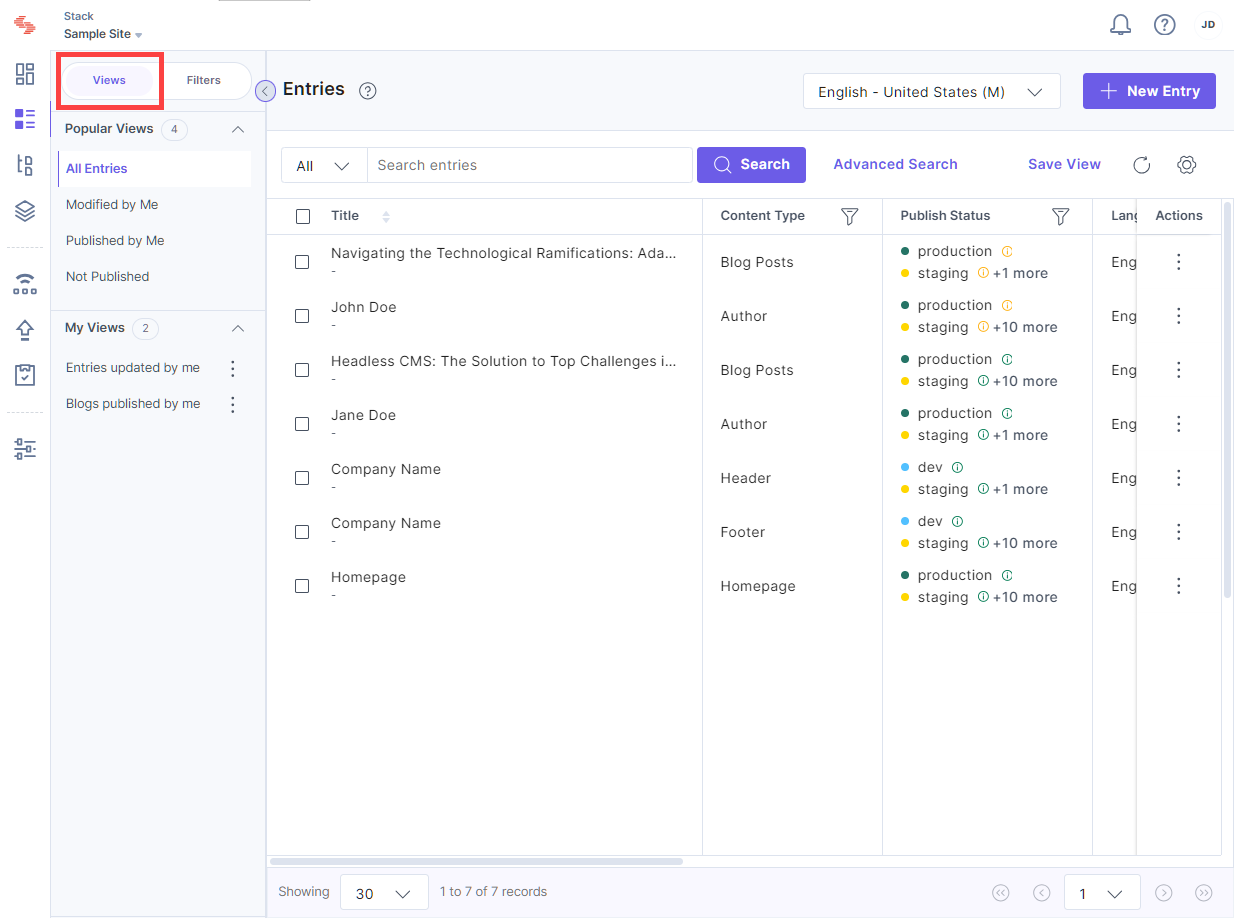Image resolution: width=1234 pixels, height=918 pixels.
Task: Switch to the Filters tab
Action: (203, 80)
